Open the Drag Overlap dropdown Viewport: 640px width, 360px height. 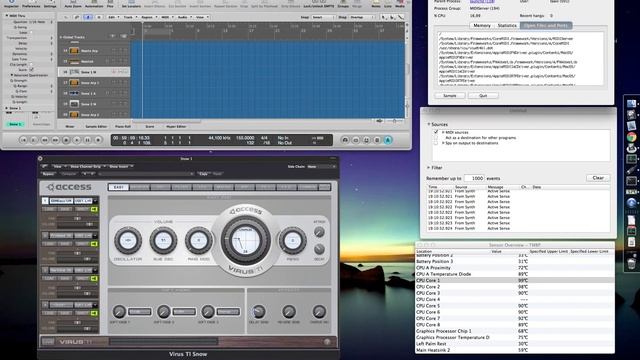[x=361, y=18]
